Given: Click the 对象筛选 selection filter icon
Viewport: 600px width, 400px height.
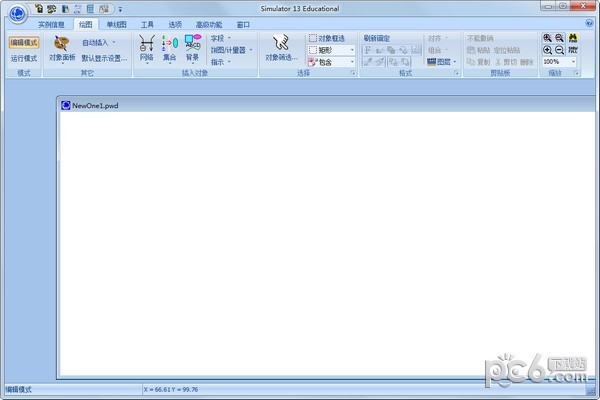Looking at the screenshot, I should pyautogui.click(x=281, y=45).
